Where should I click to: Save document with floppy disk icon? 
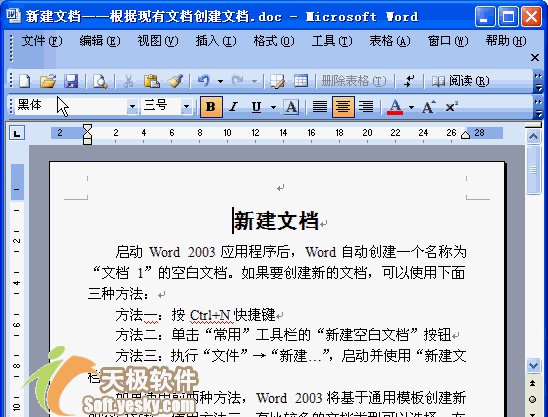[x=71, y=81]
